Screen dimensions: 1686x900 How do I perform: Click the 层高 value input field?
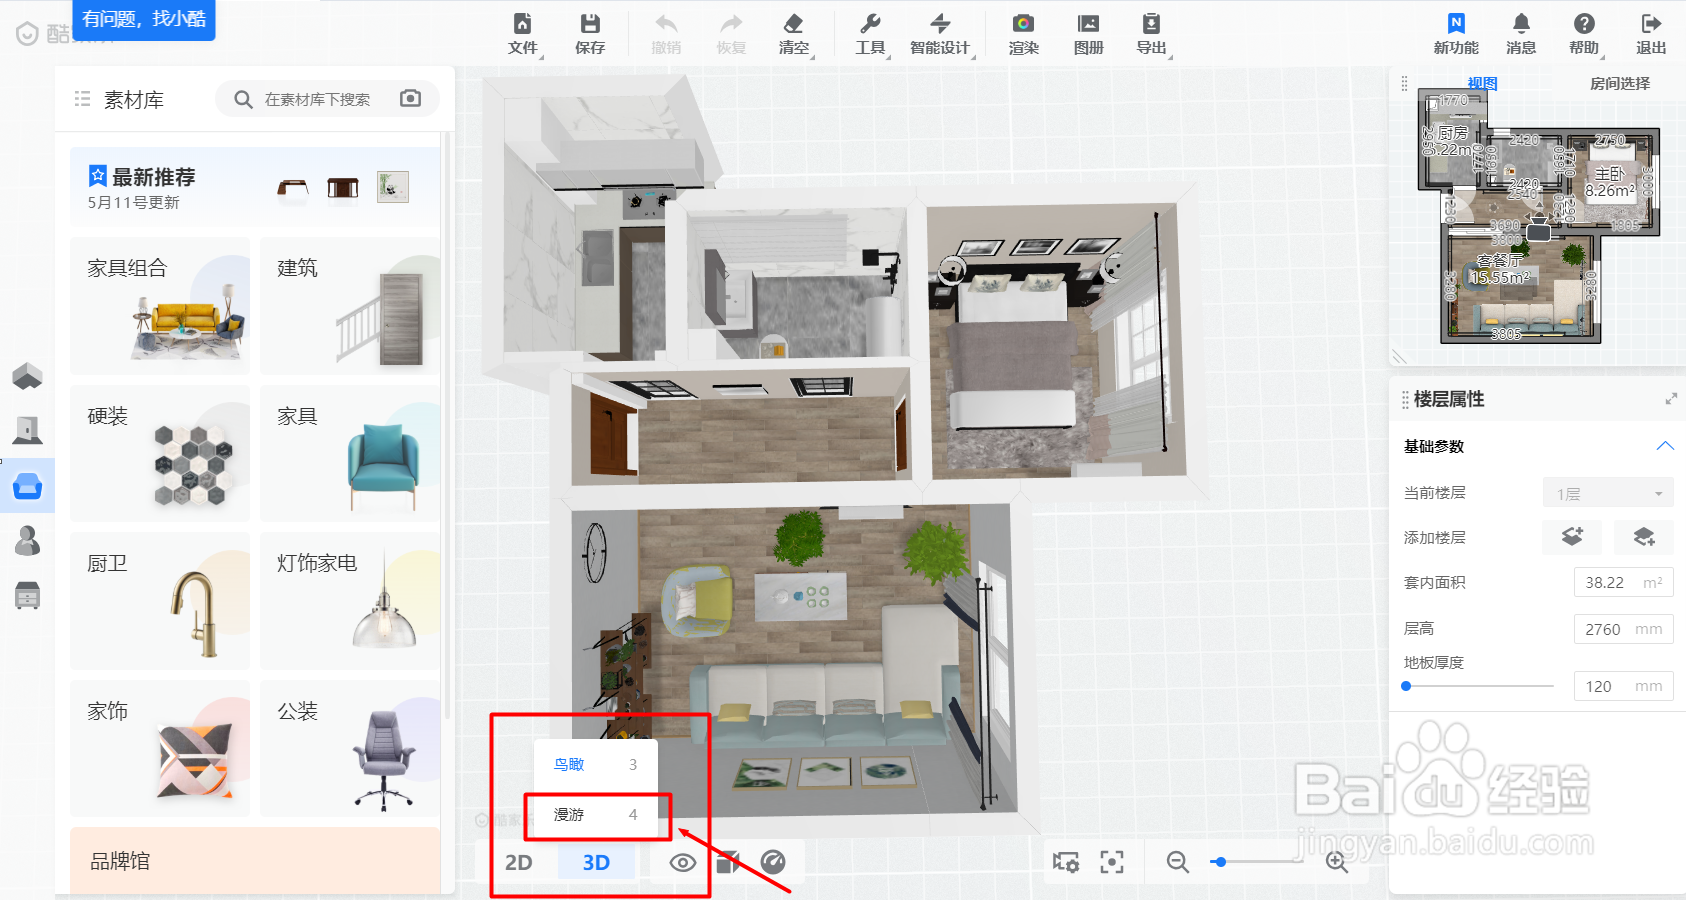(x=1623, y=629)
